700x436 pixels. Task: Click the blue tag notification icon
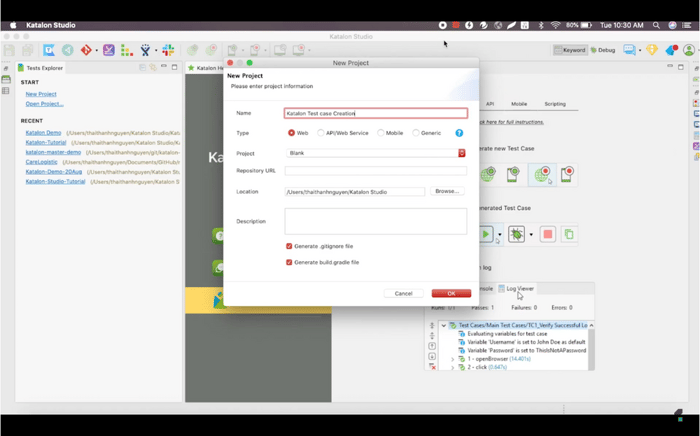pyautogui.click(x=671, y=50)
